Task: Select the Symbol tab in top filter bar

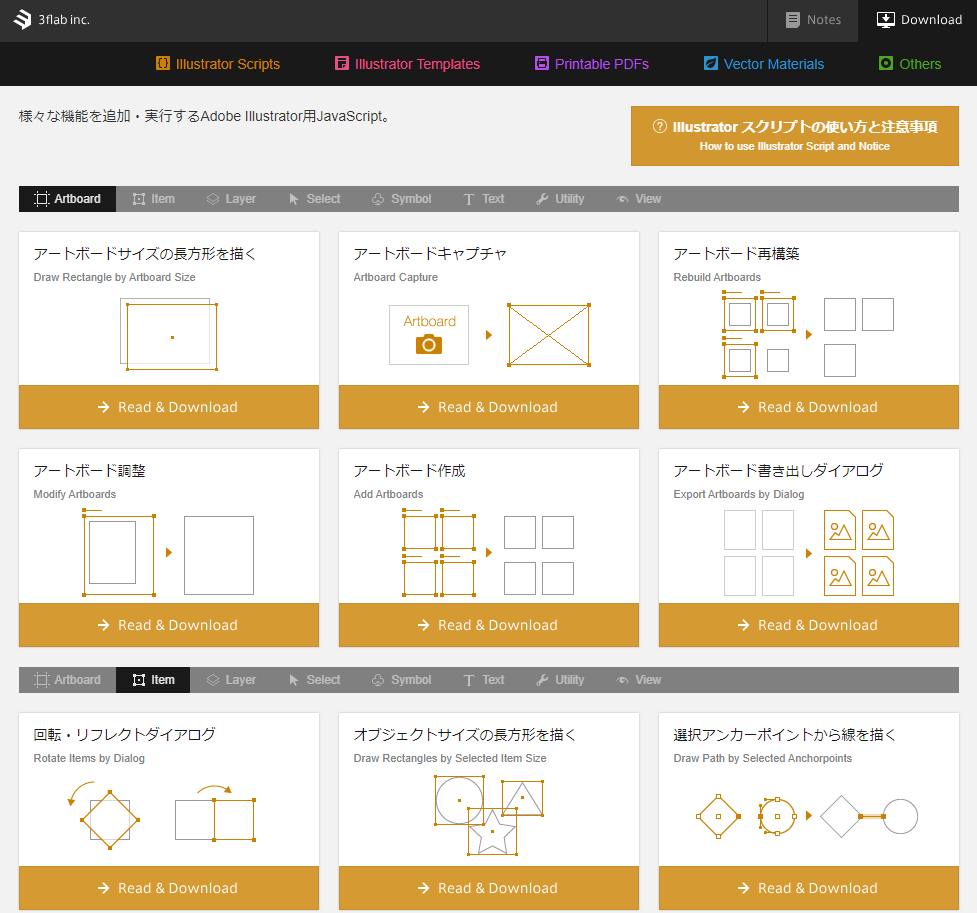Action: [x=400, y=199]
